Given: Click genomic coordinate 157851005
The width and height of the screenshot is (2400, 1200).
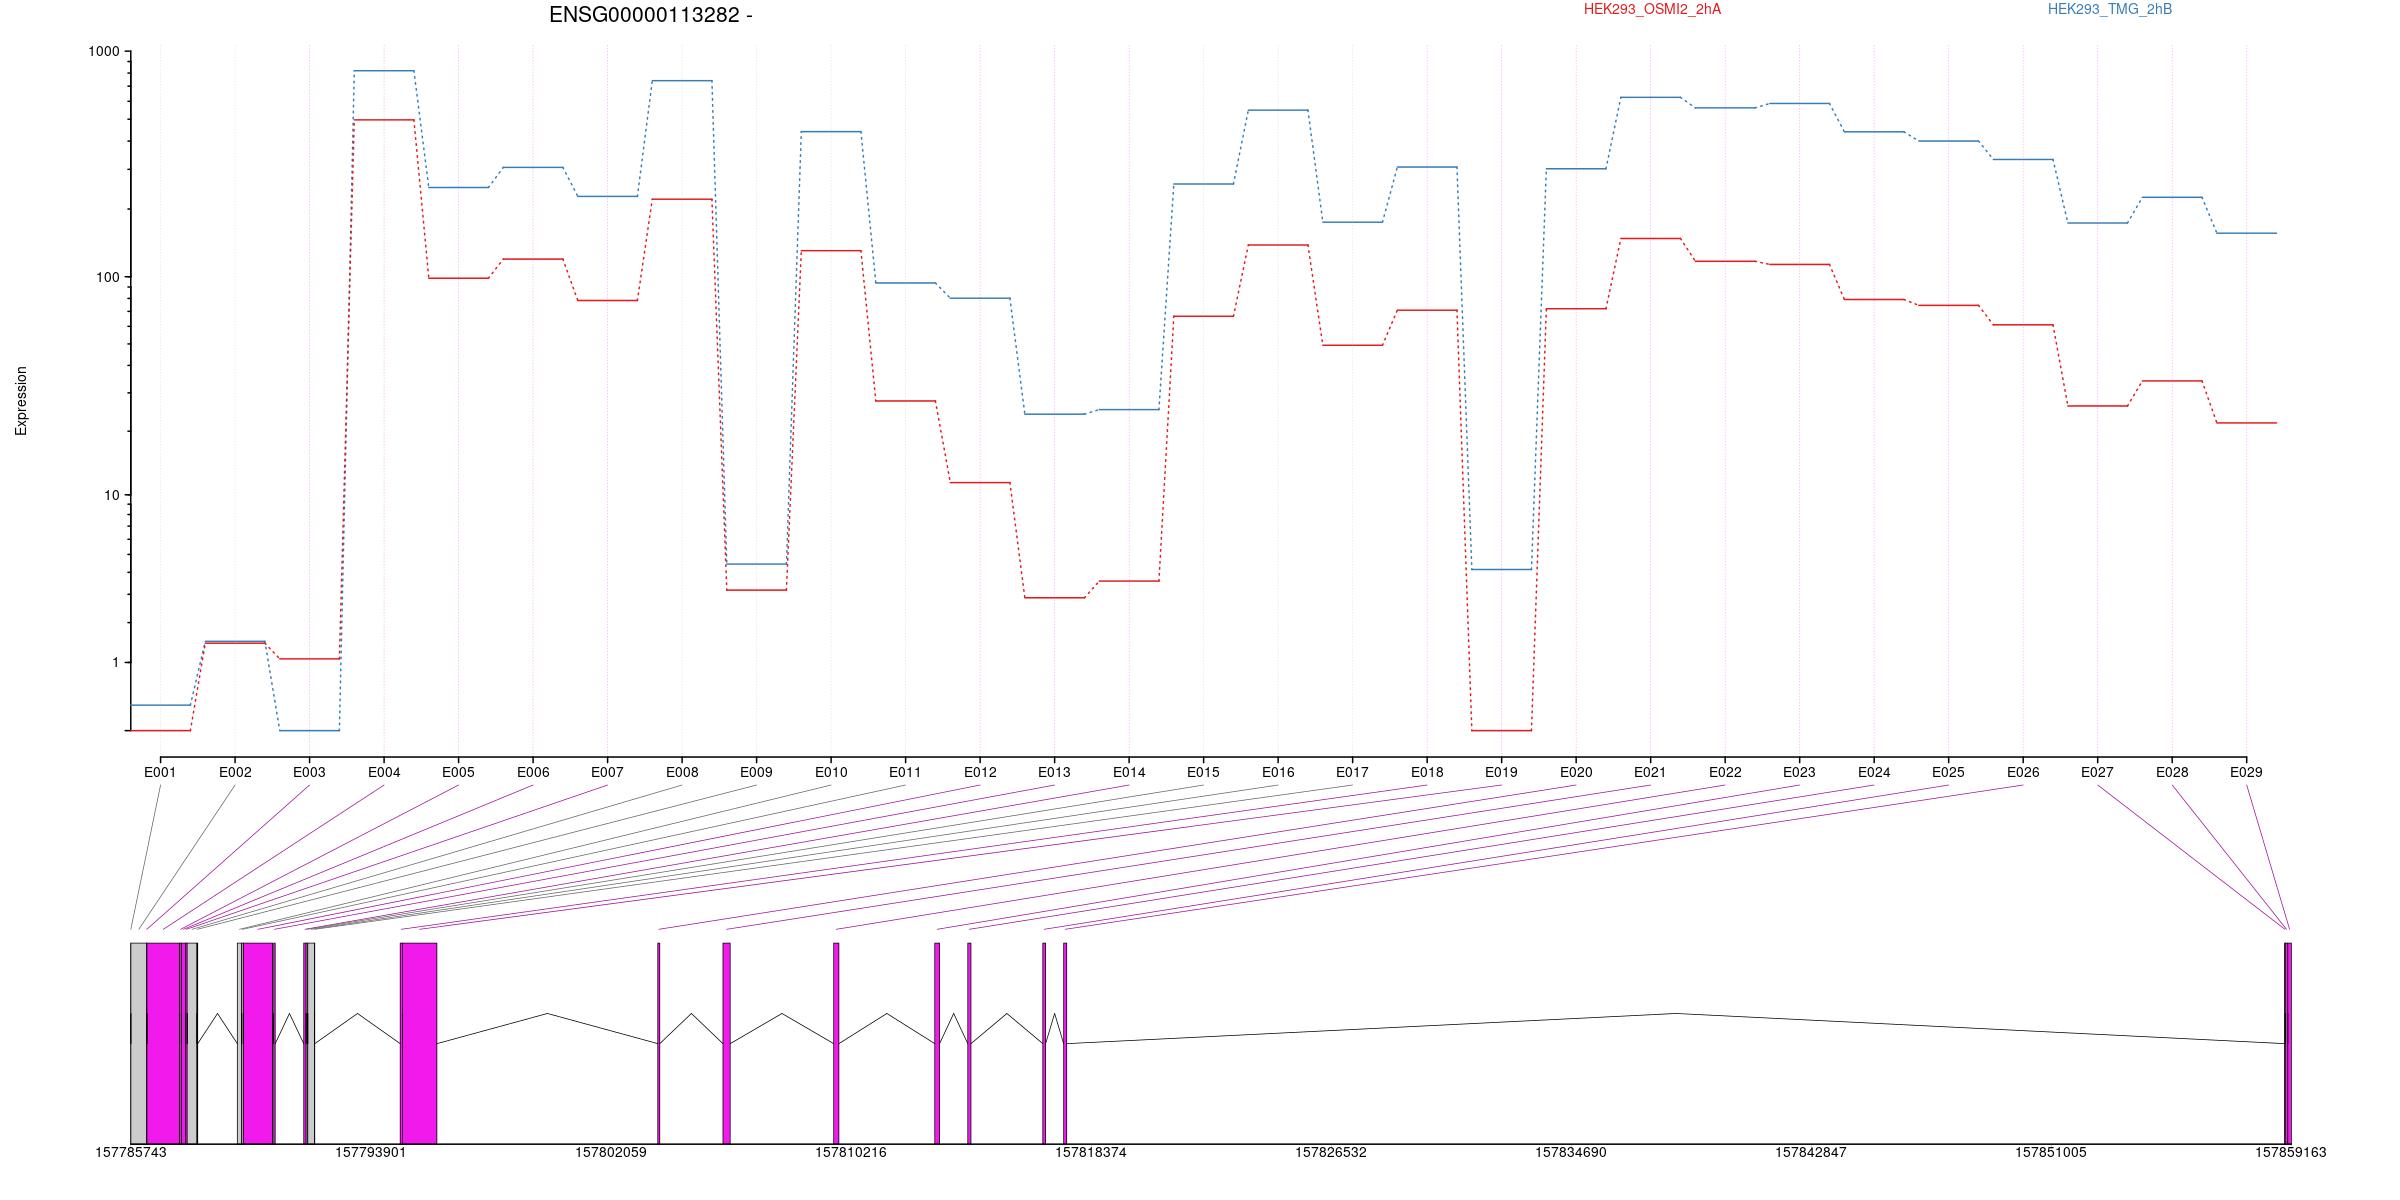Looking at the screenshot, I should pos(2051,1152).
